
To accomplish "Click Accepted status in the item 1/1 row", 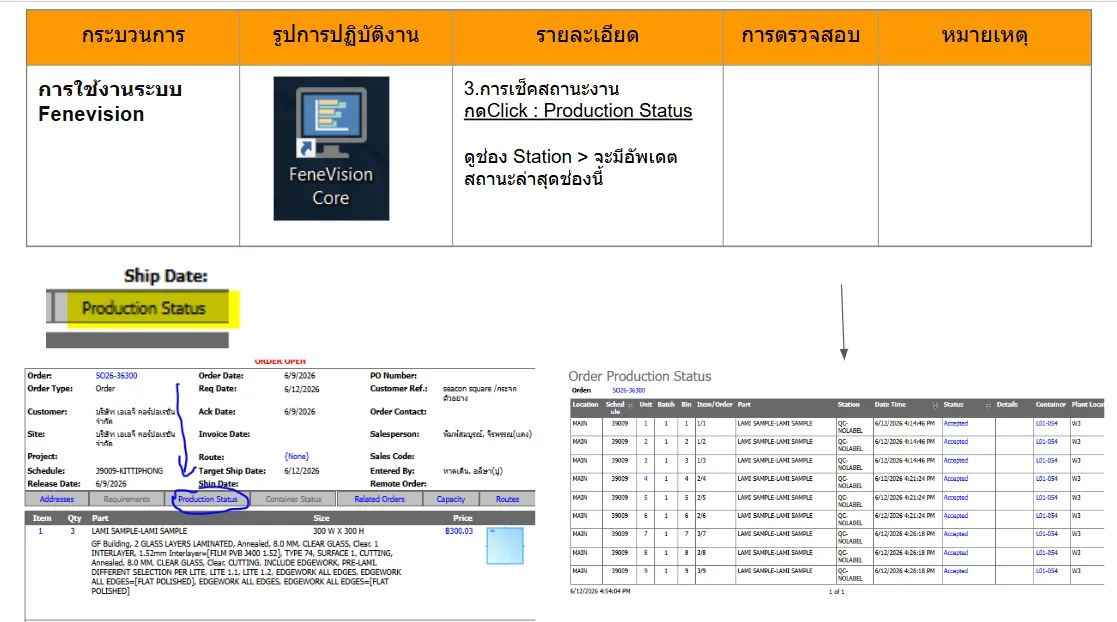I will 955,423.
